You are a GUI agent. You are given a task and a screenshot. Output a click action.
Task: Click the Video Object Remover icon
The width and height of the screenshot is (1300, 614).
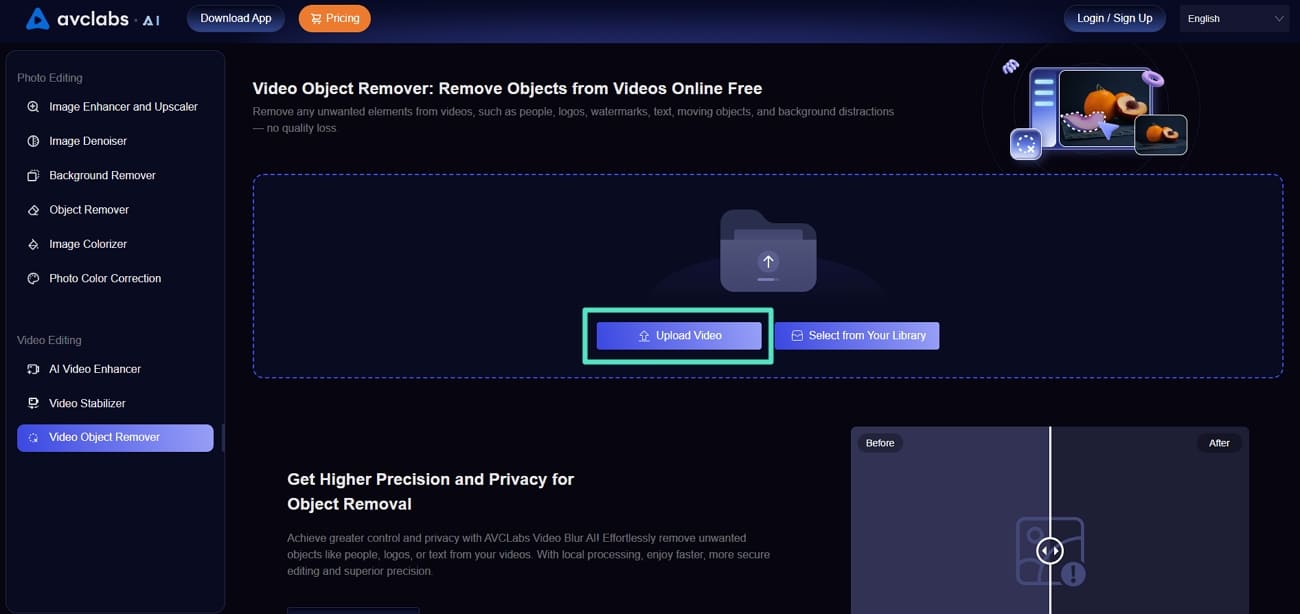click(x=33, y=438)
